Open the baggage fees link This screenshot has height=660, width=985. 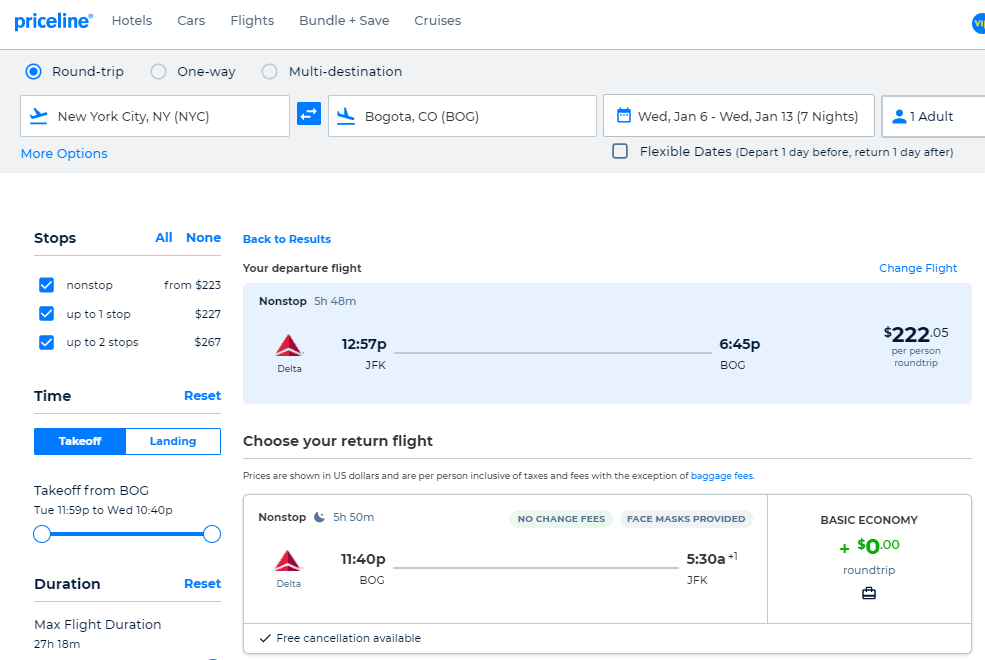point(722,476)
